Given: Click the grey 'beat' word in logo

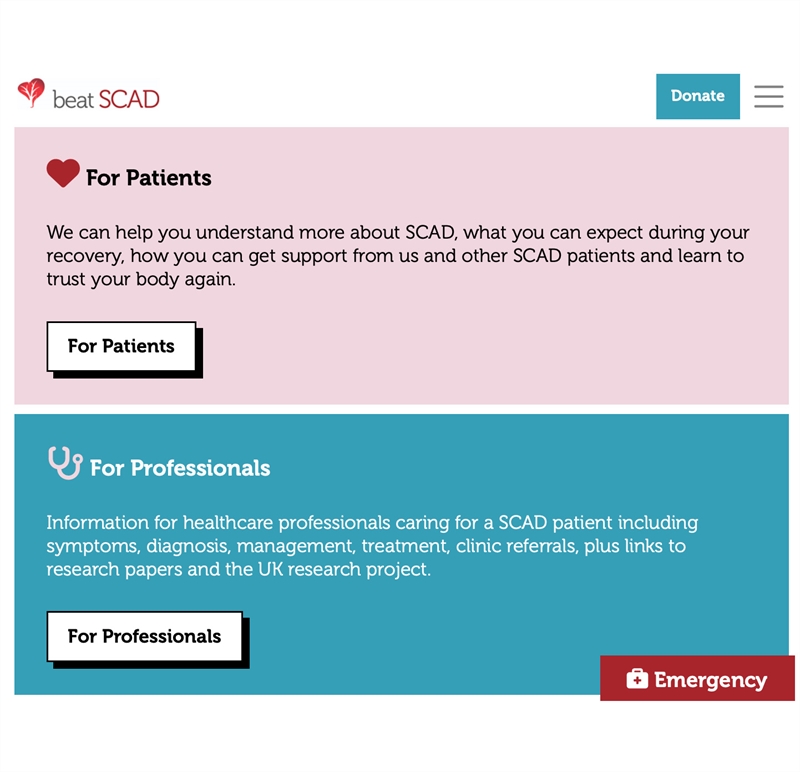Looking at the screenshot, I should coord(73,99).
